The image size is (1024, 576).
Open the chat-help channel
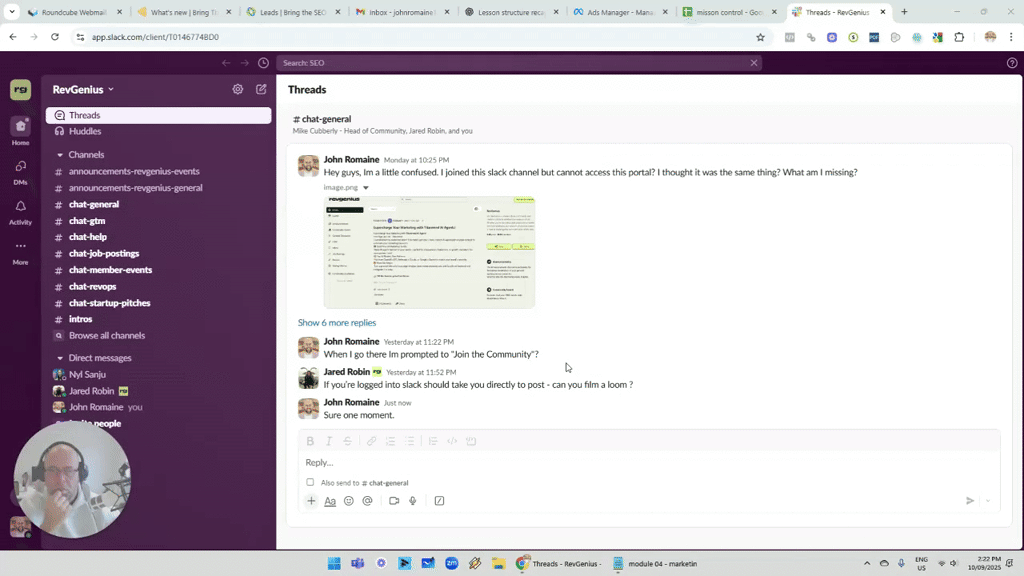(88, 237)
